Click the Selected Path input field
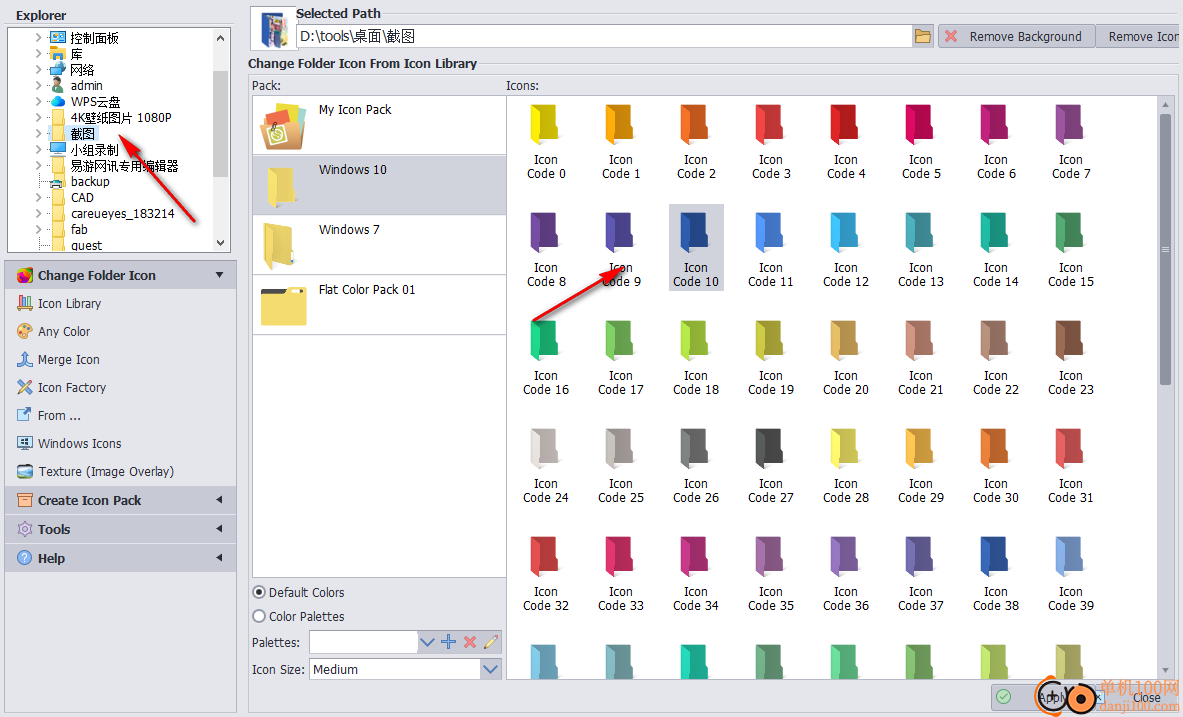Viewport: 1183px width, 717px height. [x=604, y=36]
